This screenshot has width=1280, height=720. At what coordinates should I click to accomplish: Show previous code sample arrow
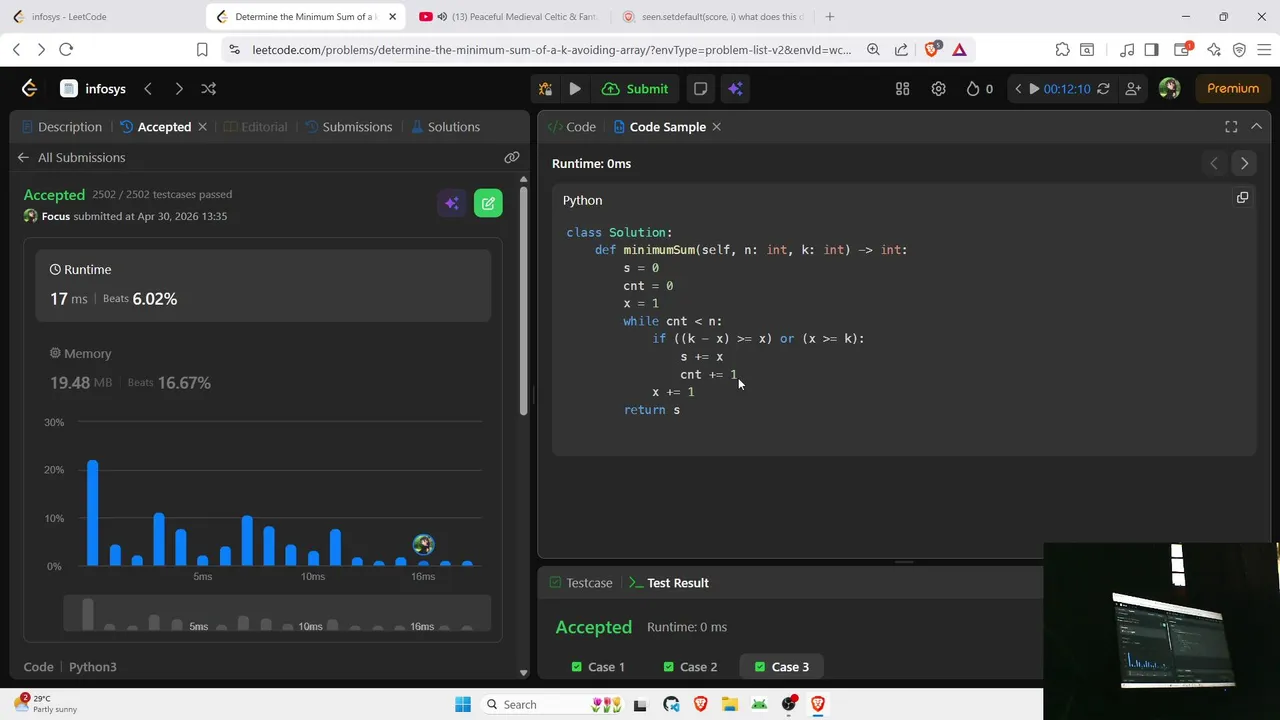click(x=1214, y=163)
